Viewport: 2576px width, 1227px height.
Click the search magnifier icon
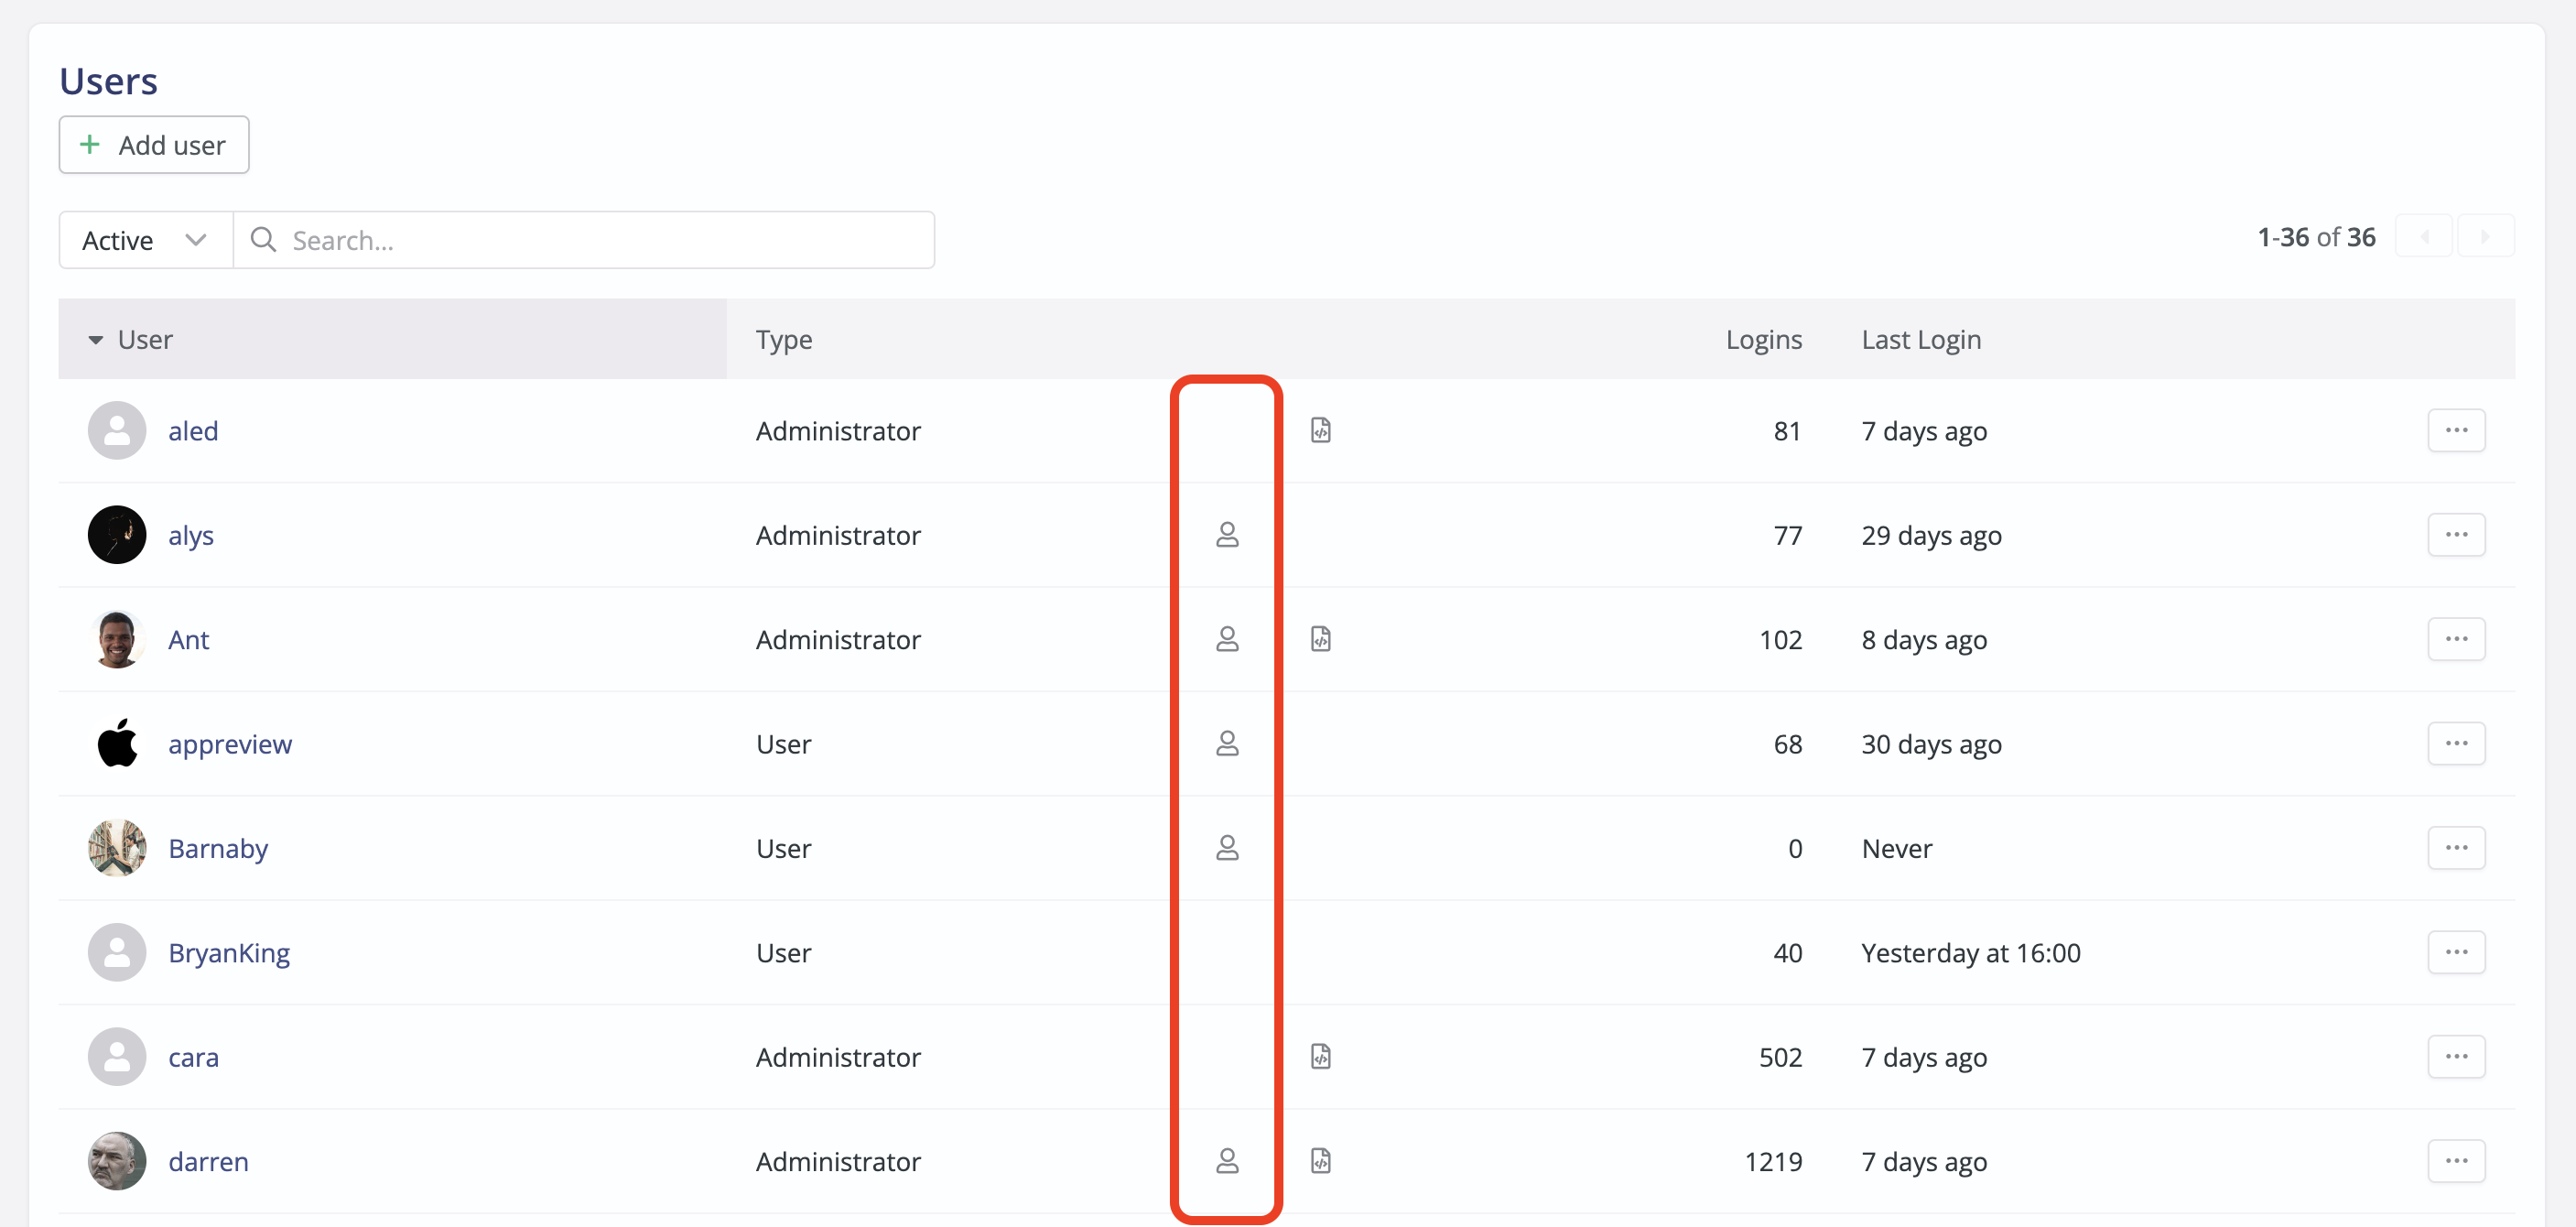[263, 239]
